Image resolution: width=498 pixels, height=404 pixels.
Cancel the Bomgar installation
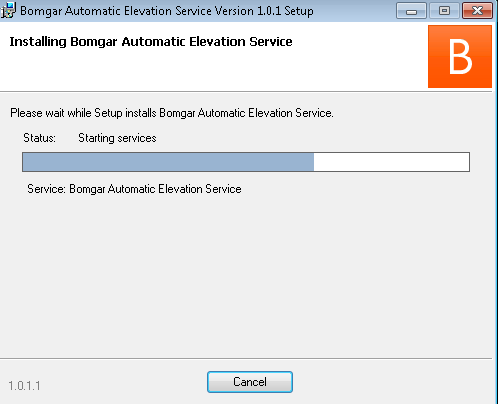tap(250, 382)
